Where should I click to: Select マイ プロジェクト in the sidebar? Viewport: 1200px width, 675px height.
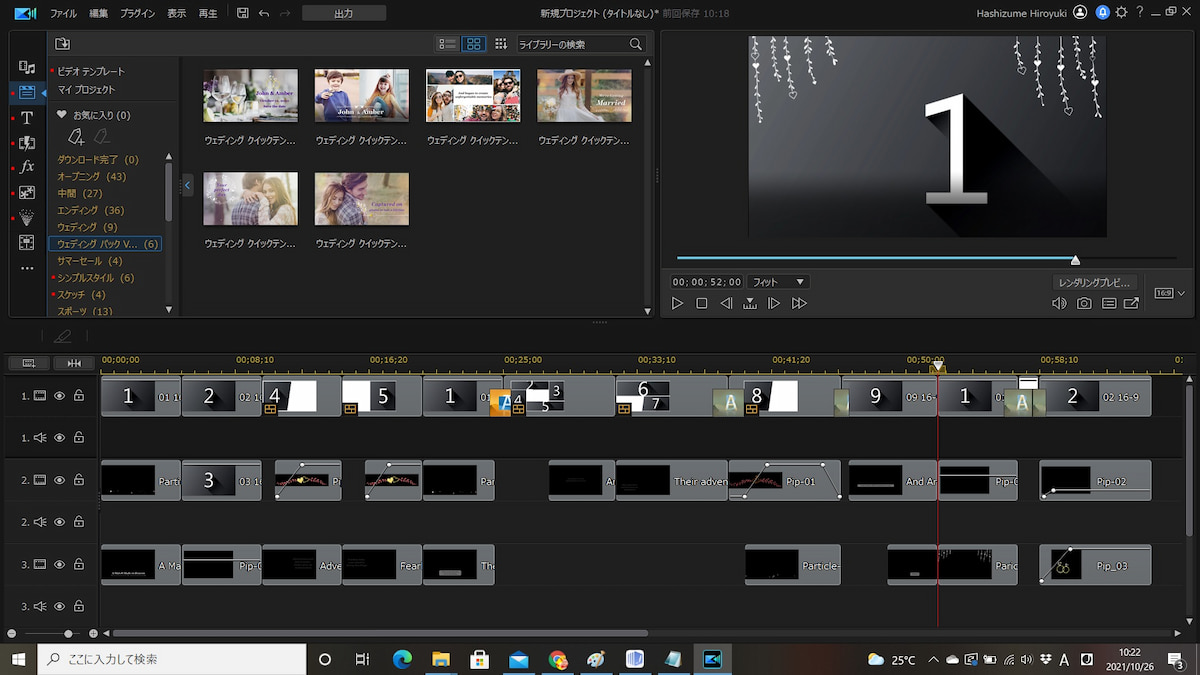pos(86,90)
